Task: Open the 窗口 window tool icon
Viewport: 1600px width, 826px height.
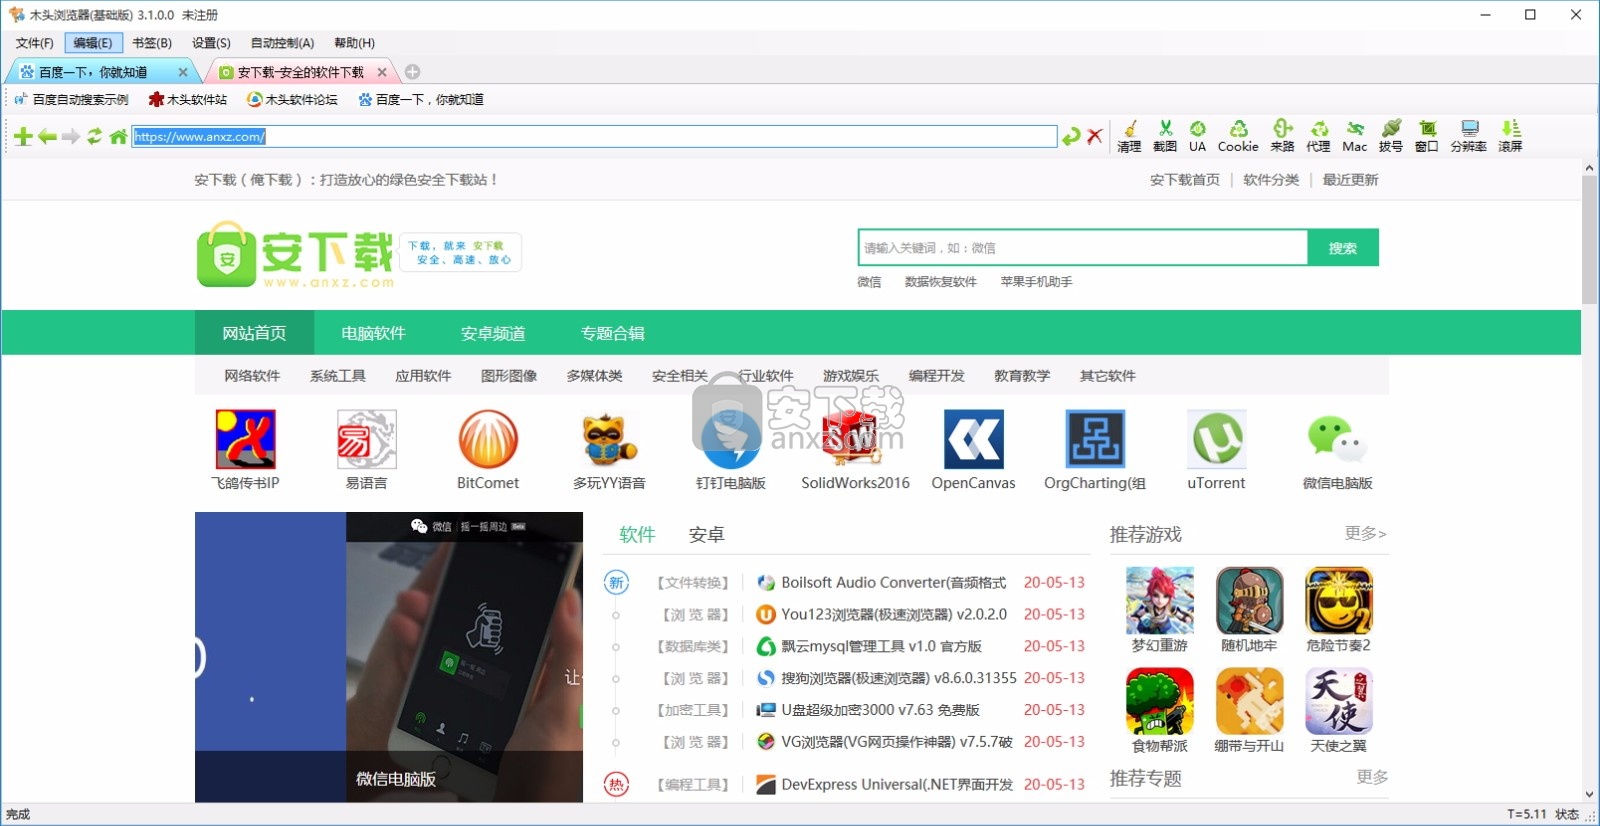Action: click(1426, 136)
